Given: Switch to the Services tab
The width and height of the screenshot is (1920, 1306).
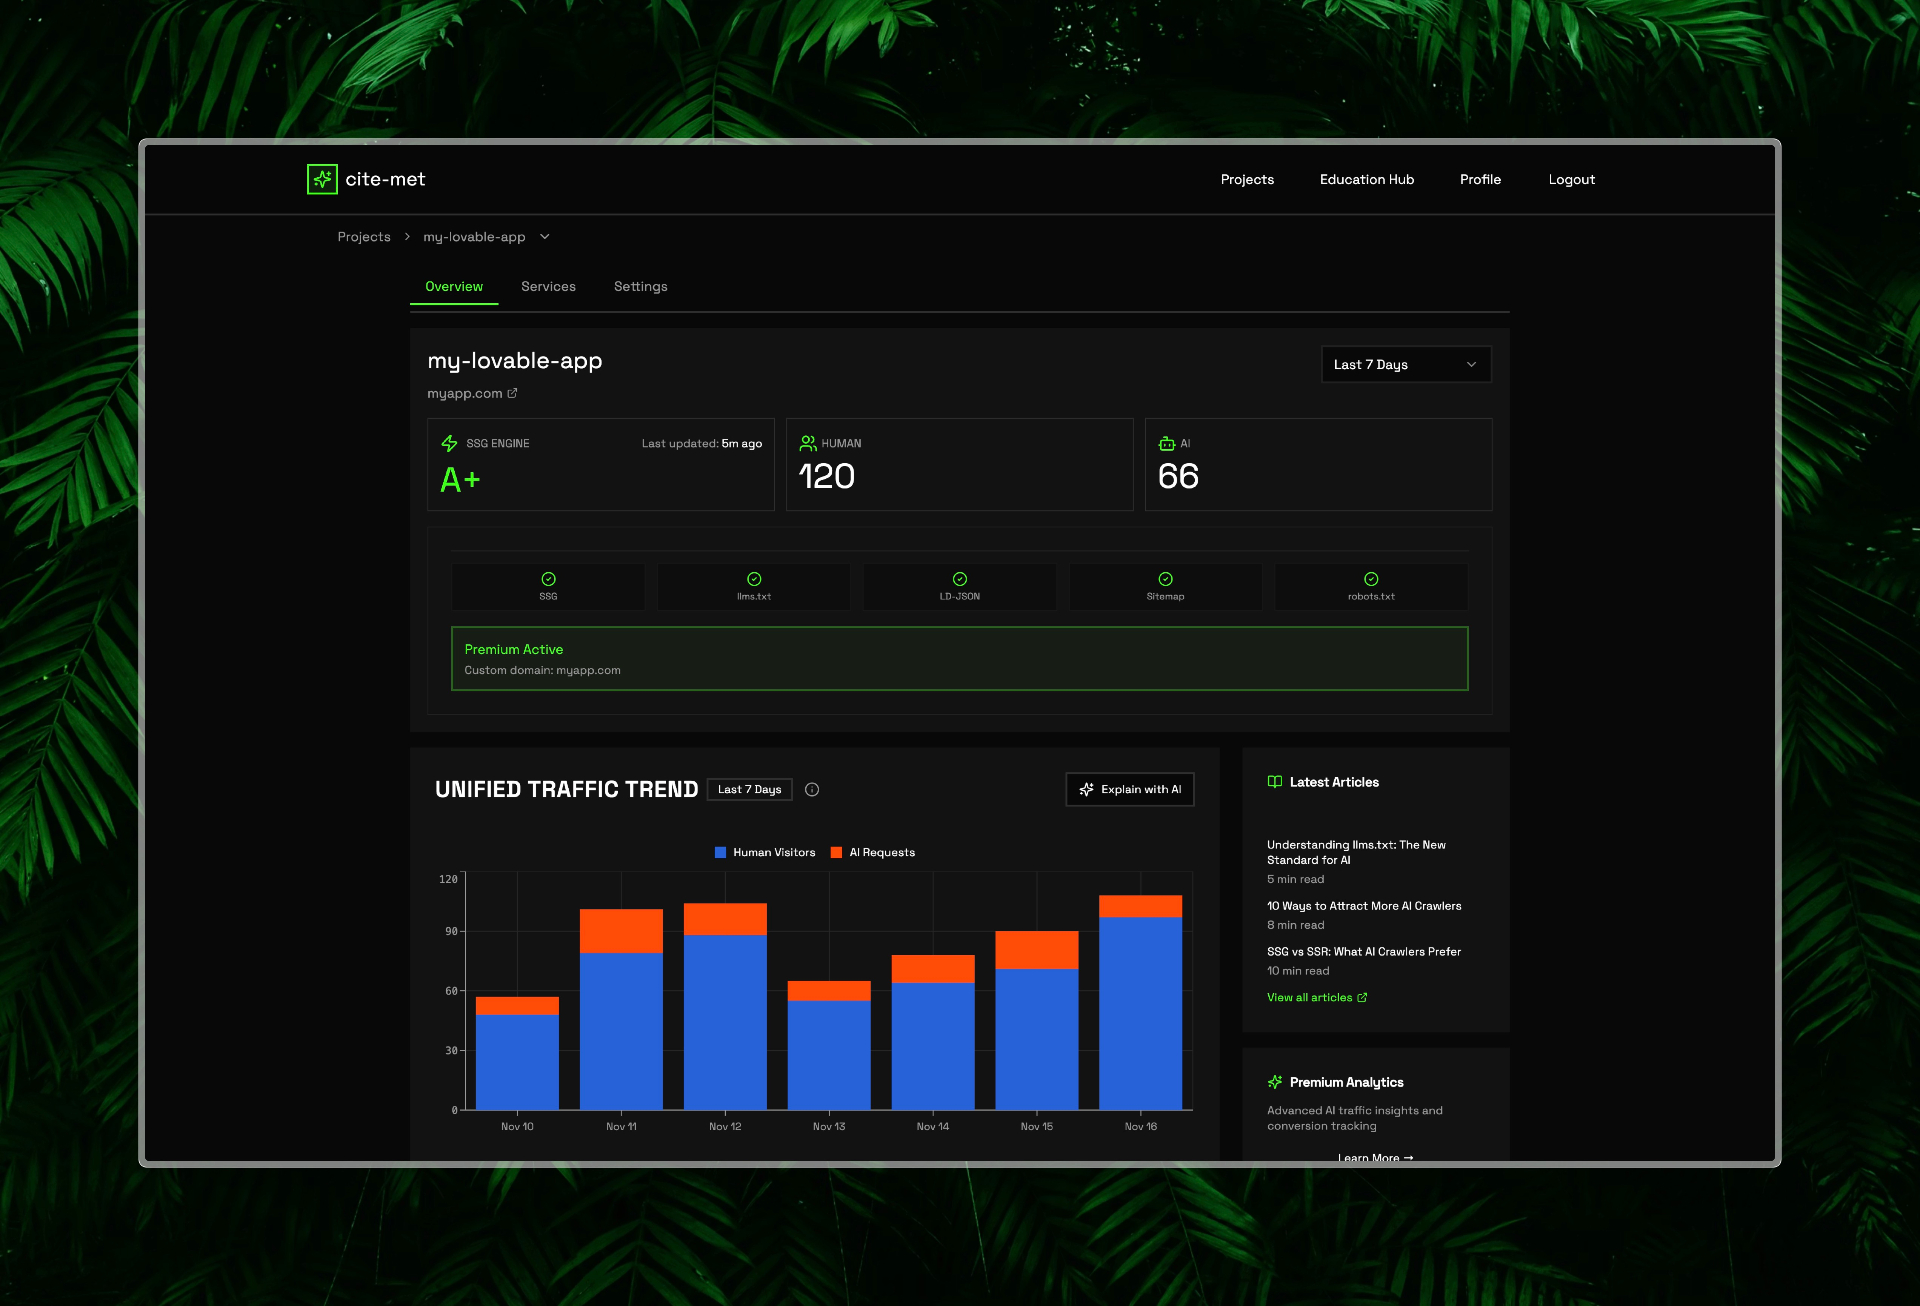Looking at the screenshot, I should pyautogui.click(x=548, y=286).
